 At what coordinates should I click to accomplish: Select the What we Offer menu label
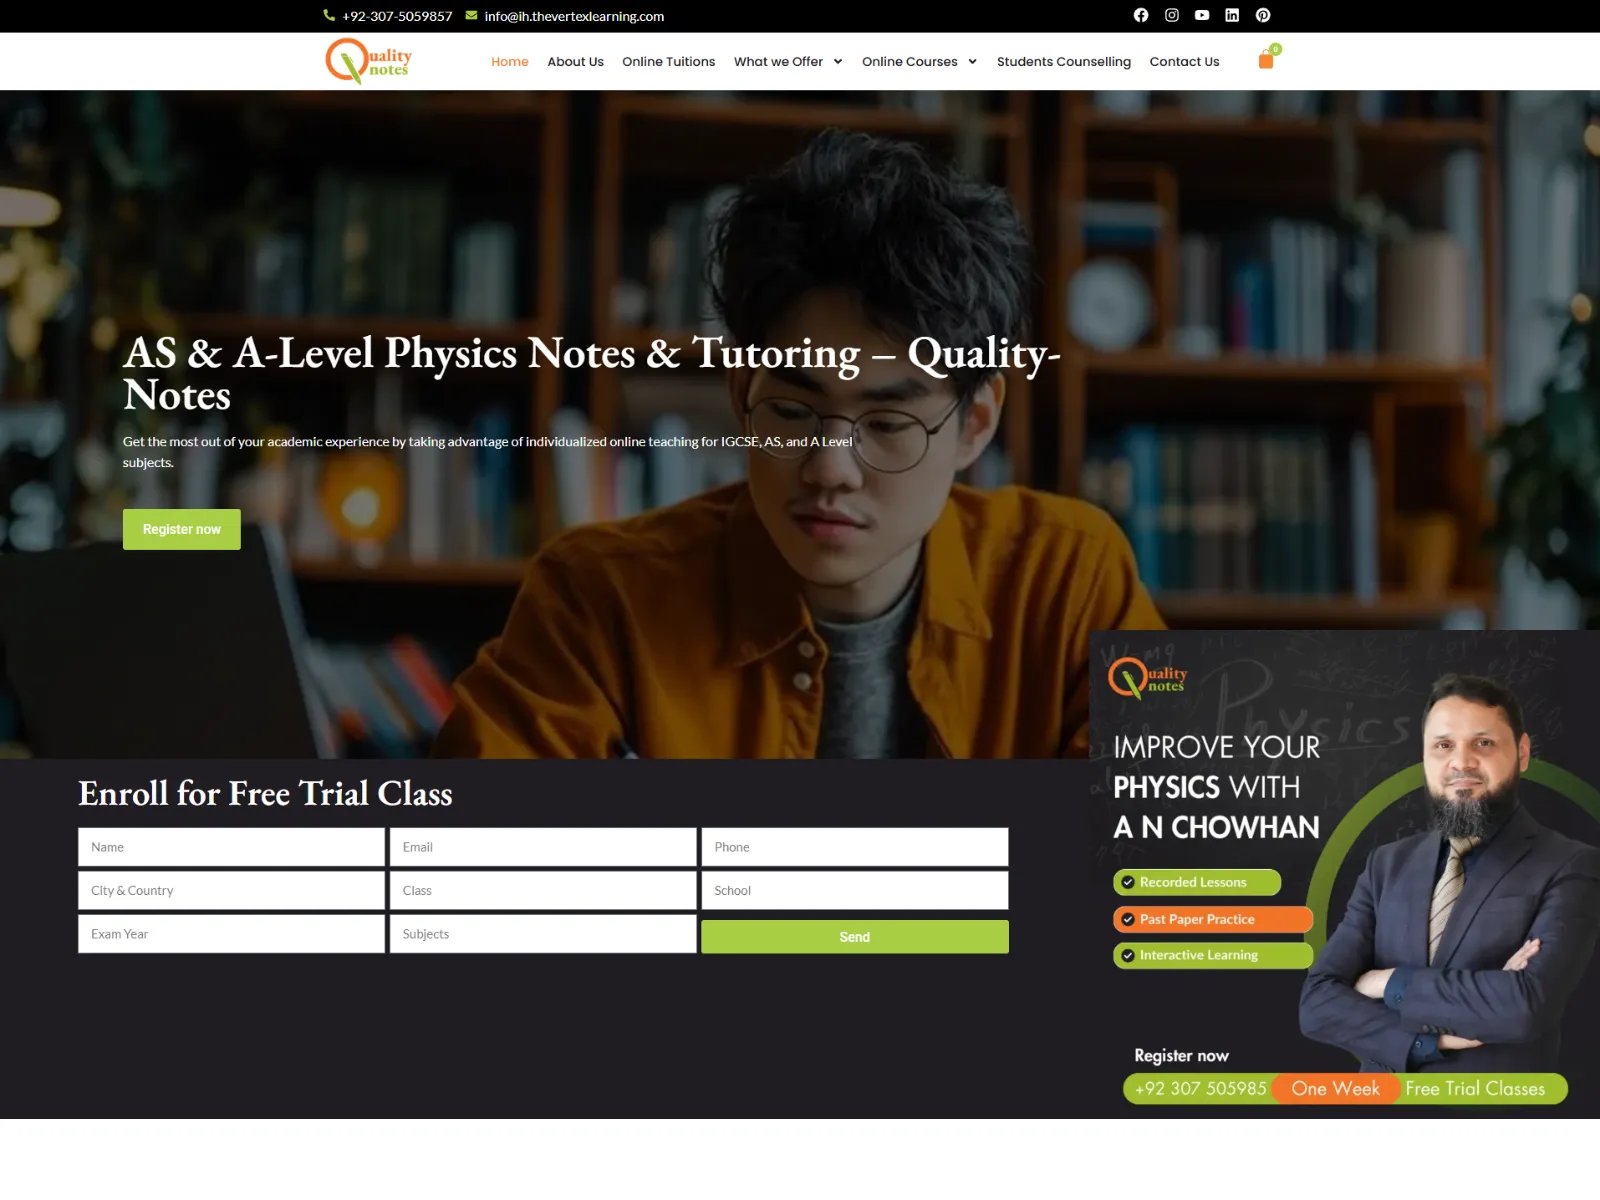pos(778,62)
